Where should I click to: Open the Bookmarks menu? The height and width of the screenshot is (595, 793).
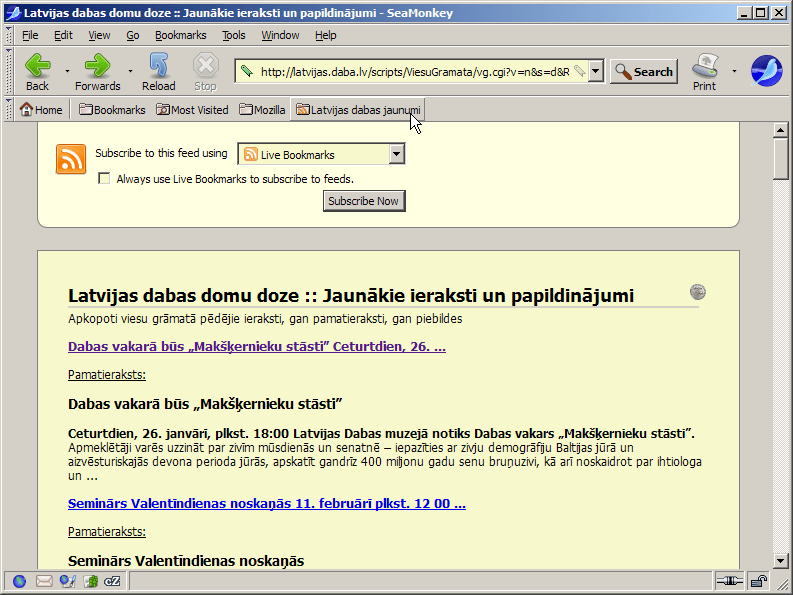pyautogui.click(x=181, y=35)
